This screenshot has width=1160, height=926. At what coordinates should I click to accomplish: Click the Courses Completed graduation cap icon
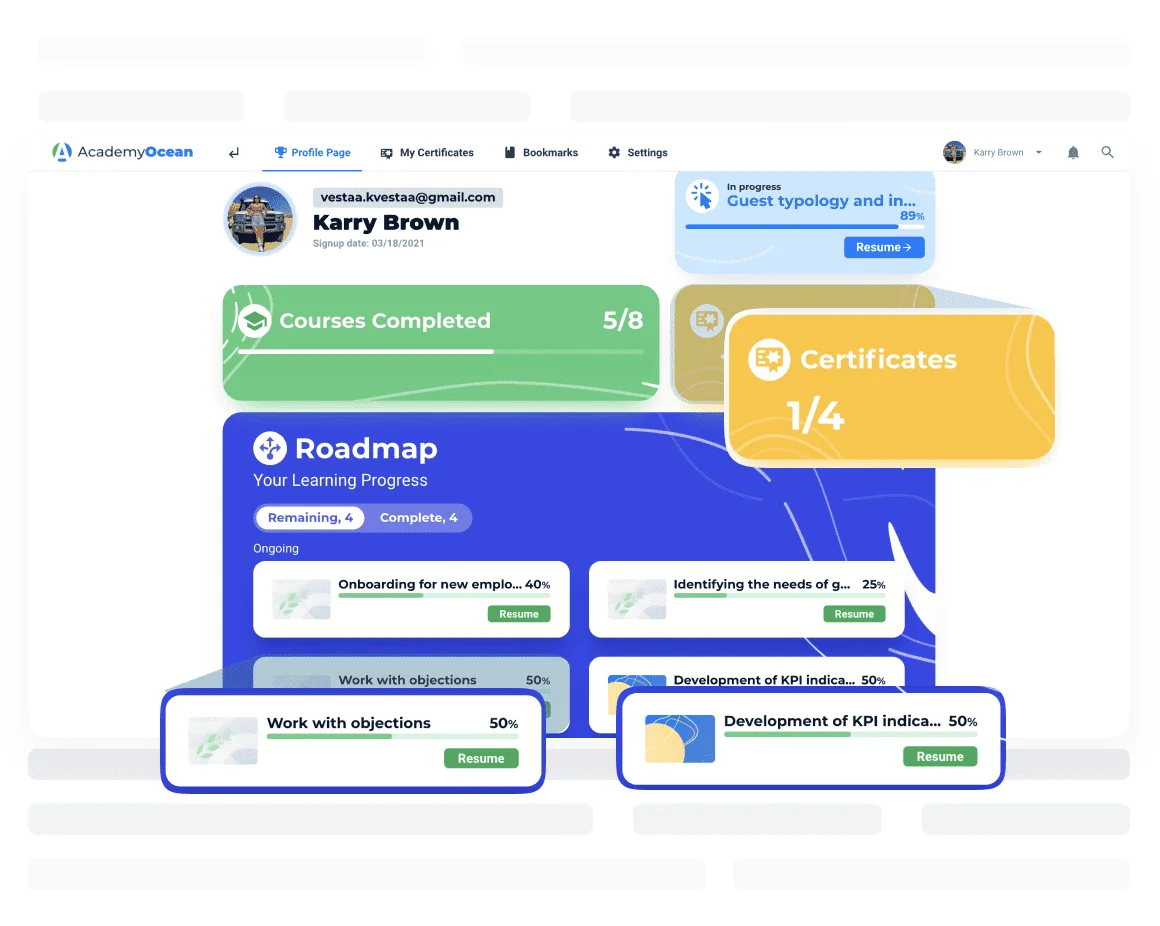pos(255,321)
